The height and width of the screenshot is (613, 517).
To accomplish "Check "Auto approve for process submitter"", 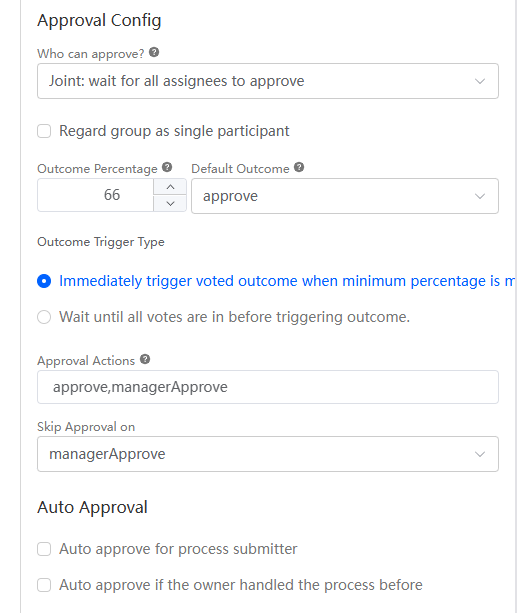I will coord(44,549).
